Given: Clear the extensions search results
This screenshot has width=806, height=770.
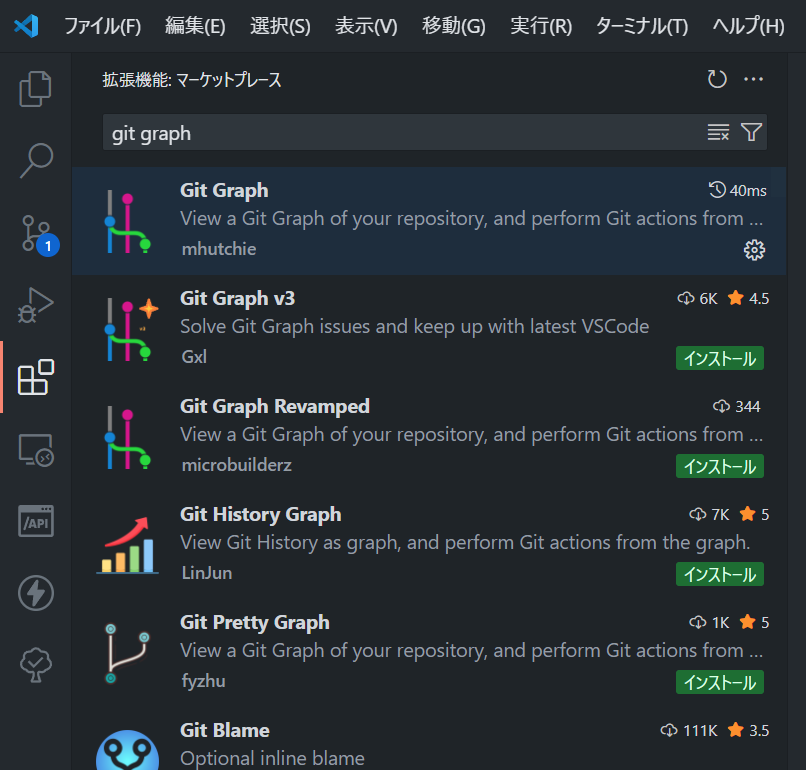Looking at the screenshot, I should pos(718,132).
